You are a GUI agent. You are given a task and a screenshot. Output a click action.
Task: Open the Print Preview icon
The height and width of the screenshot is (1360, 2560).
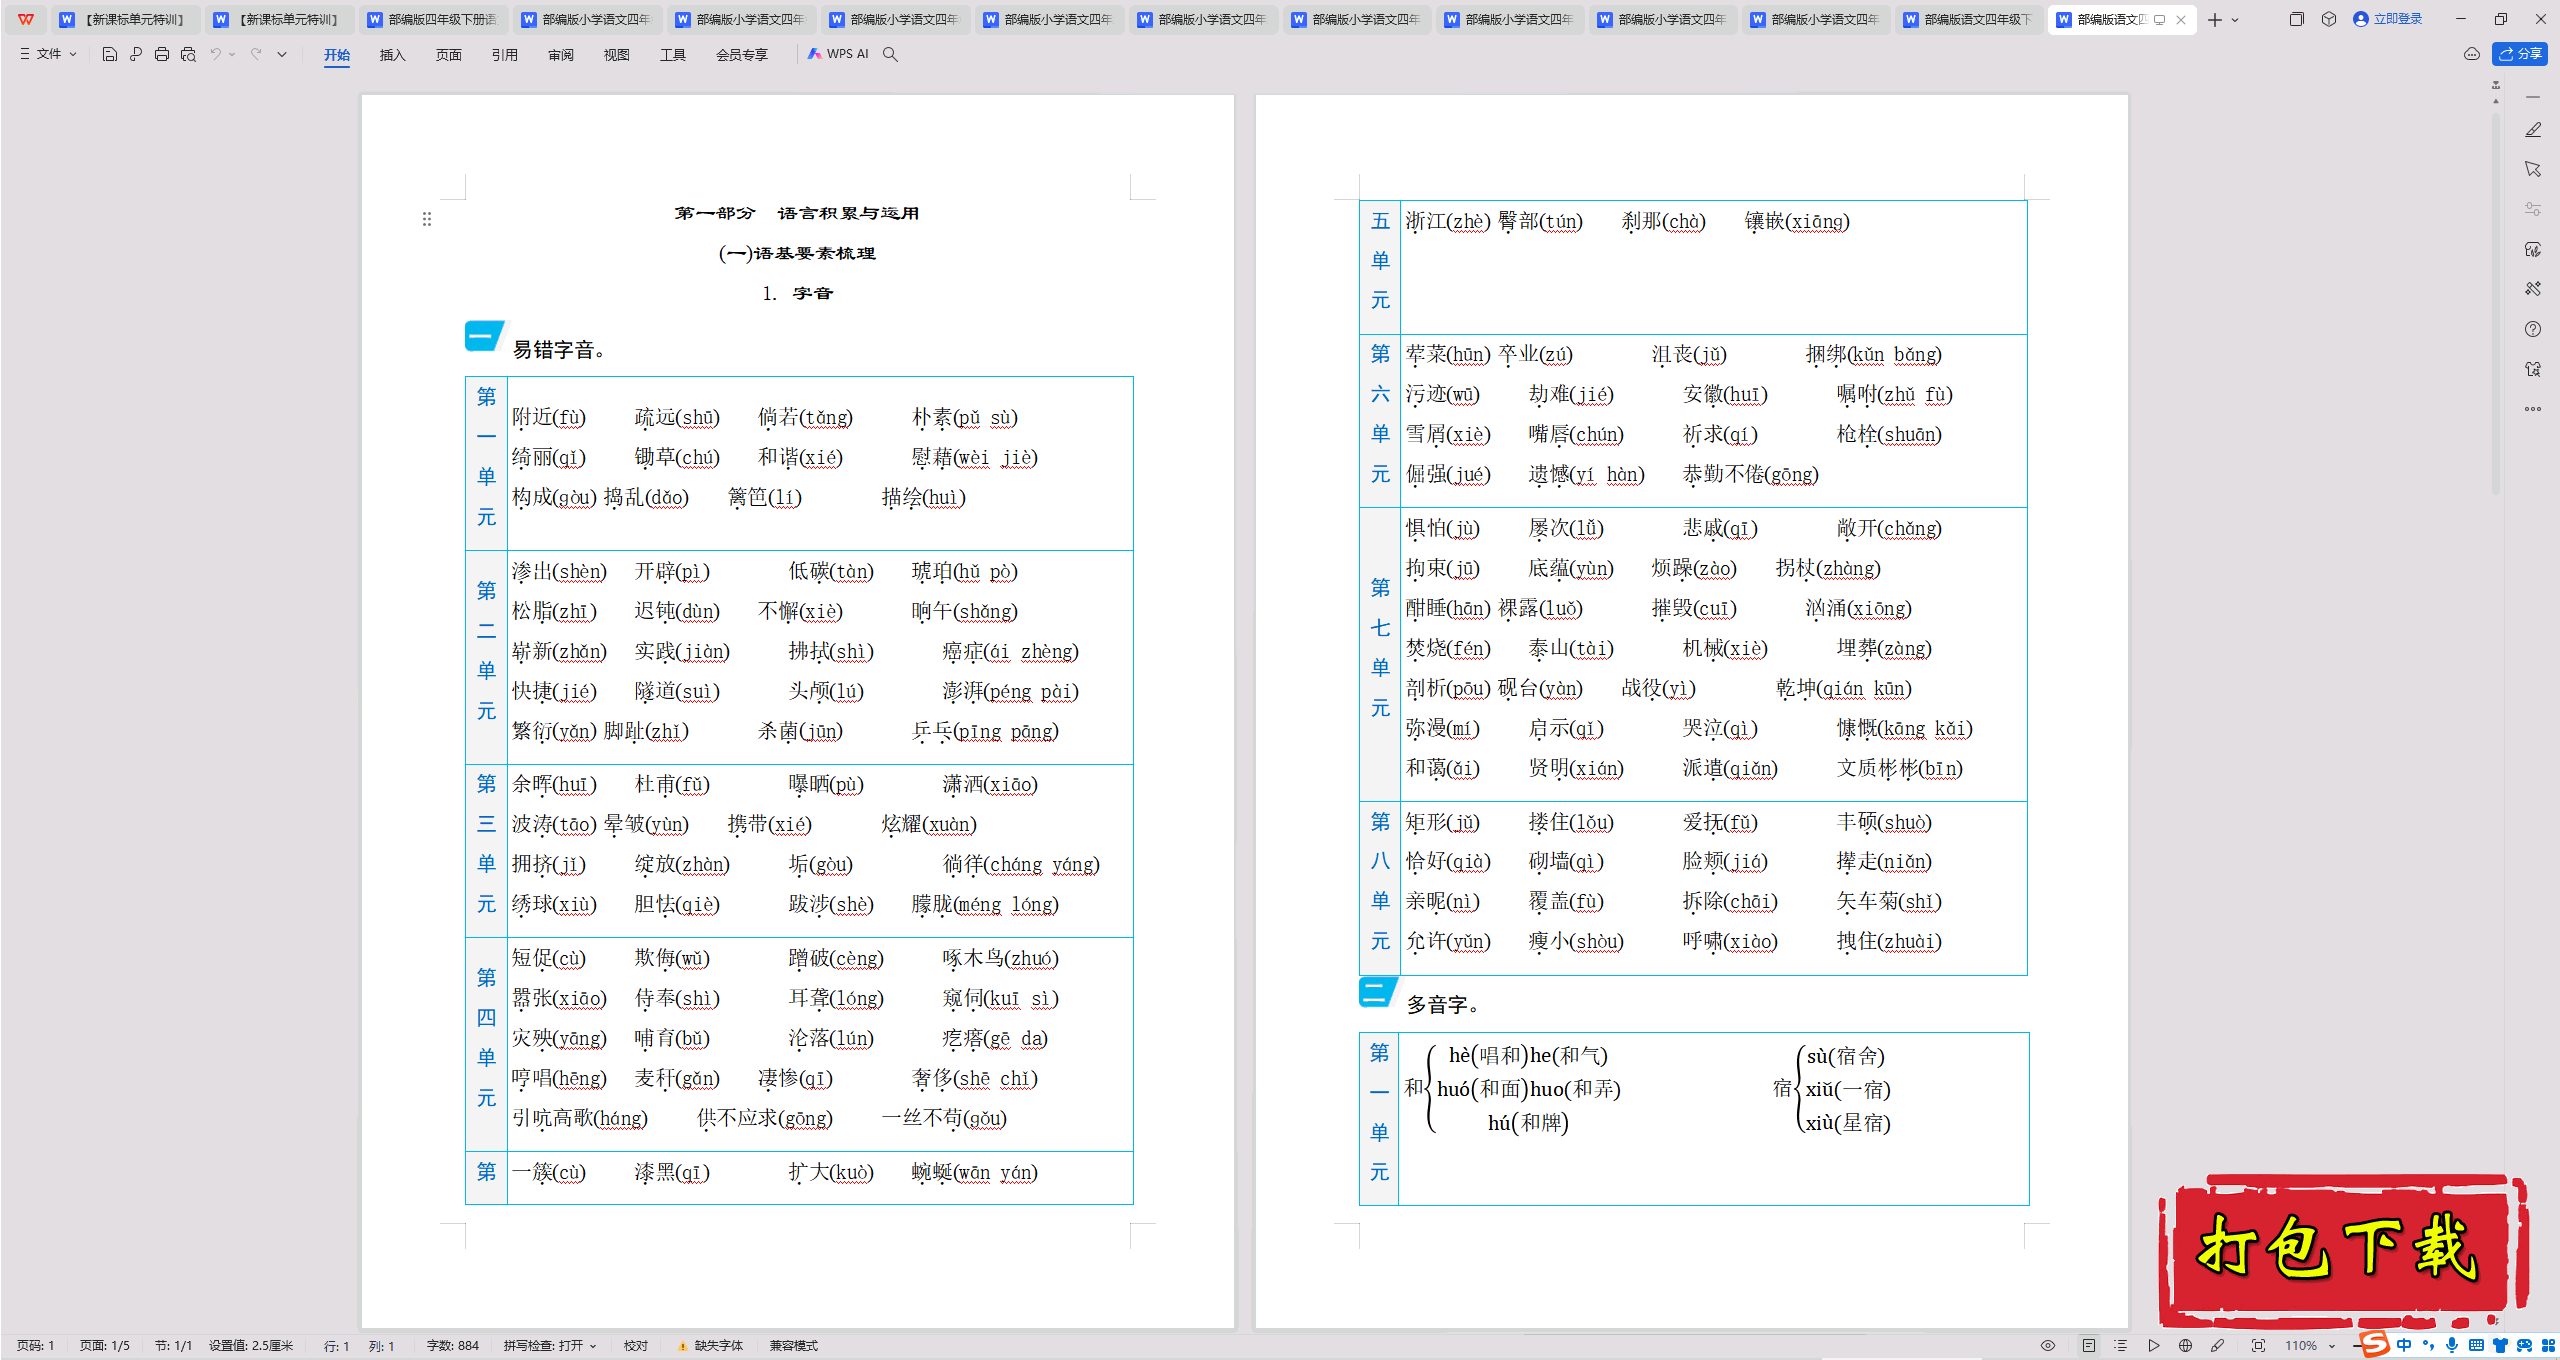pyautogui.click(x=188, y=54)
